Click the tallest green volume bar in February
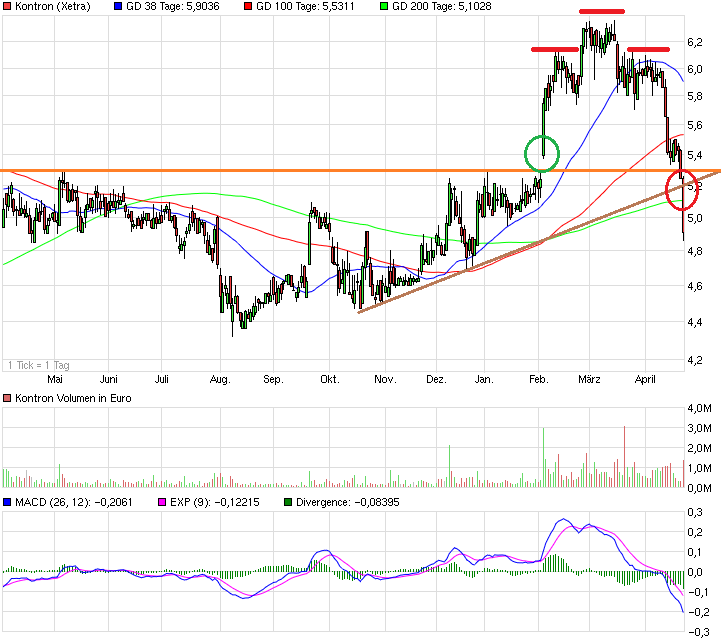Screen dimensions: 721x640 coord(544,457)
